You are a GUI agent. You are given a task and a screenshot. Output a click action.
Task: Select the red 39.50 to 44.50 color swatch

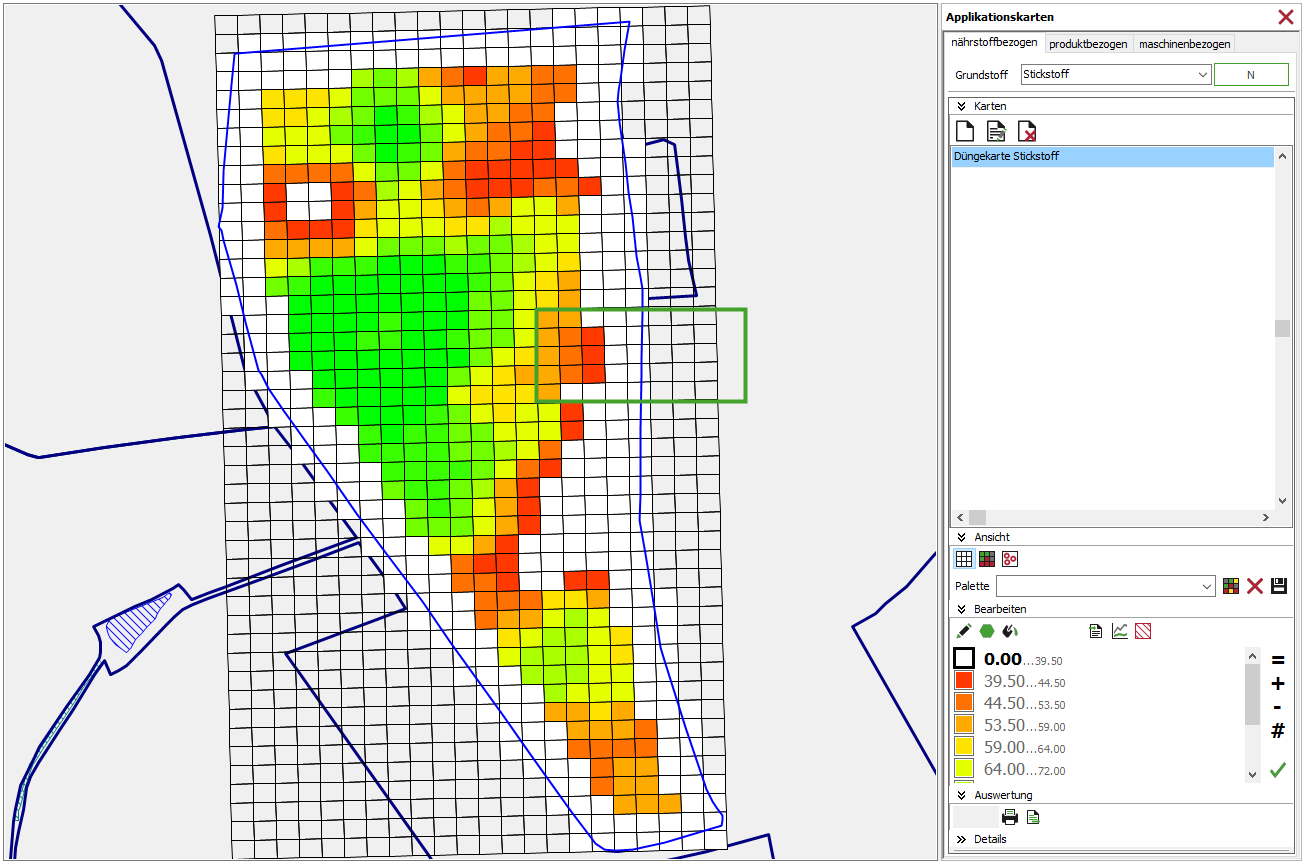pos(964,681)
